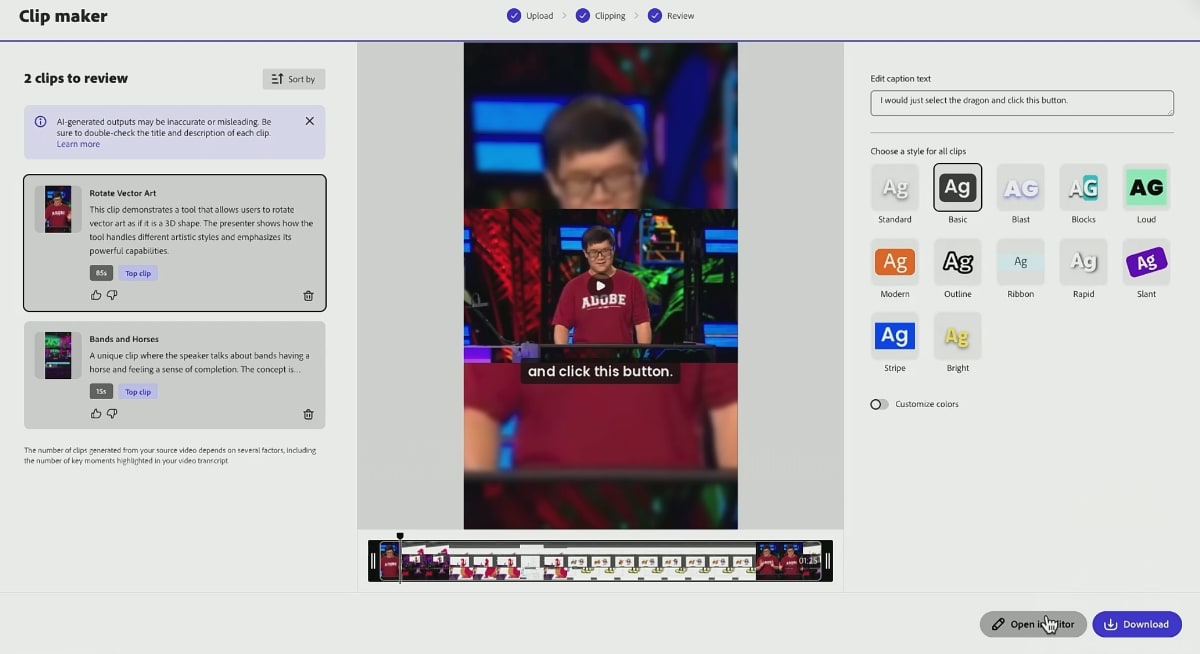Select the Rotate Vector Art clip thumbnail
1200x654 pixels.
tap(58, 209)
